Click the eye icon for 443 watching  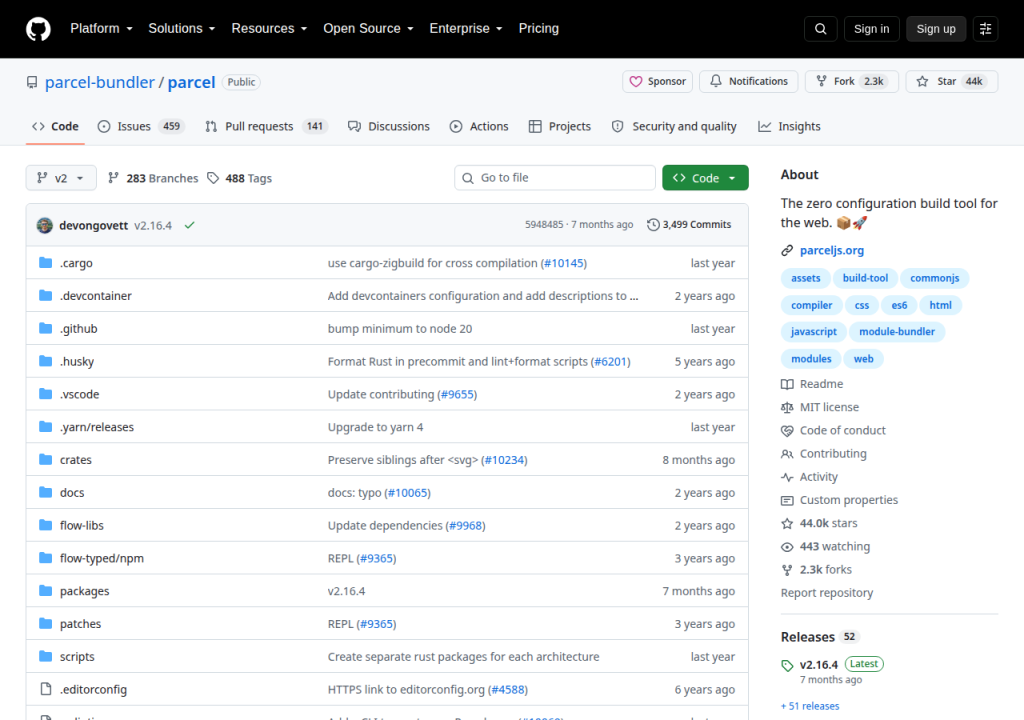coord(787,547)
